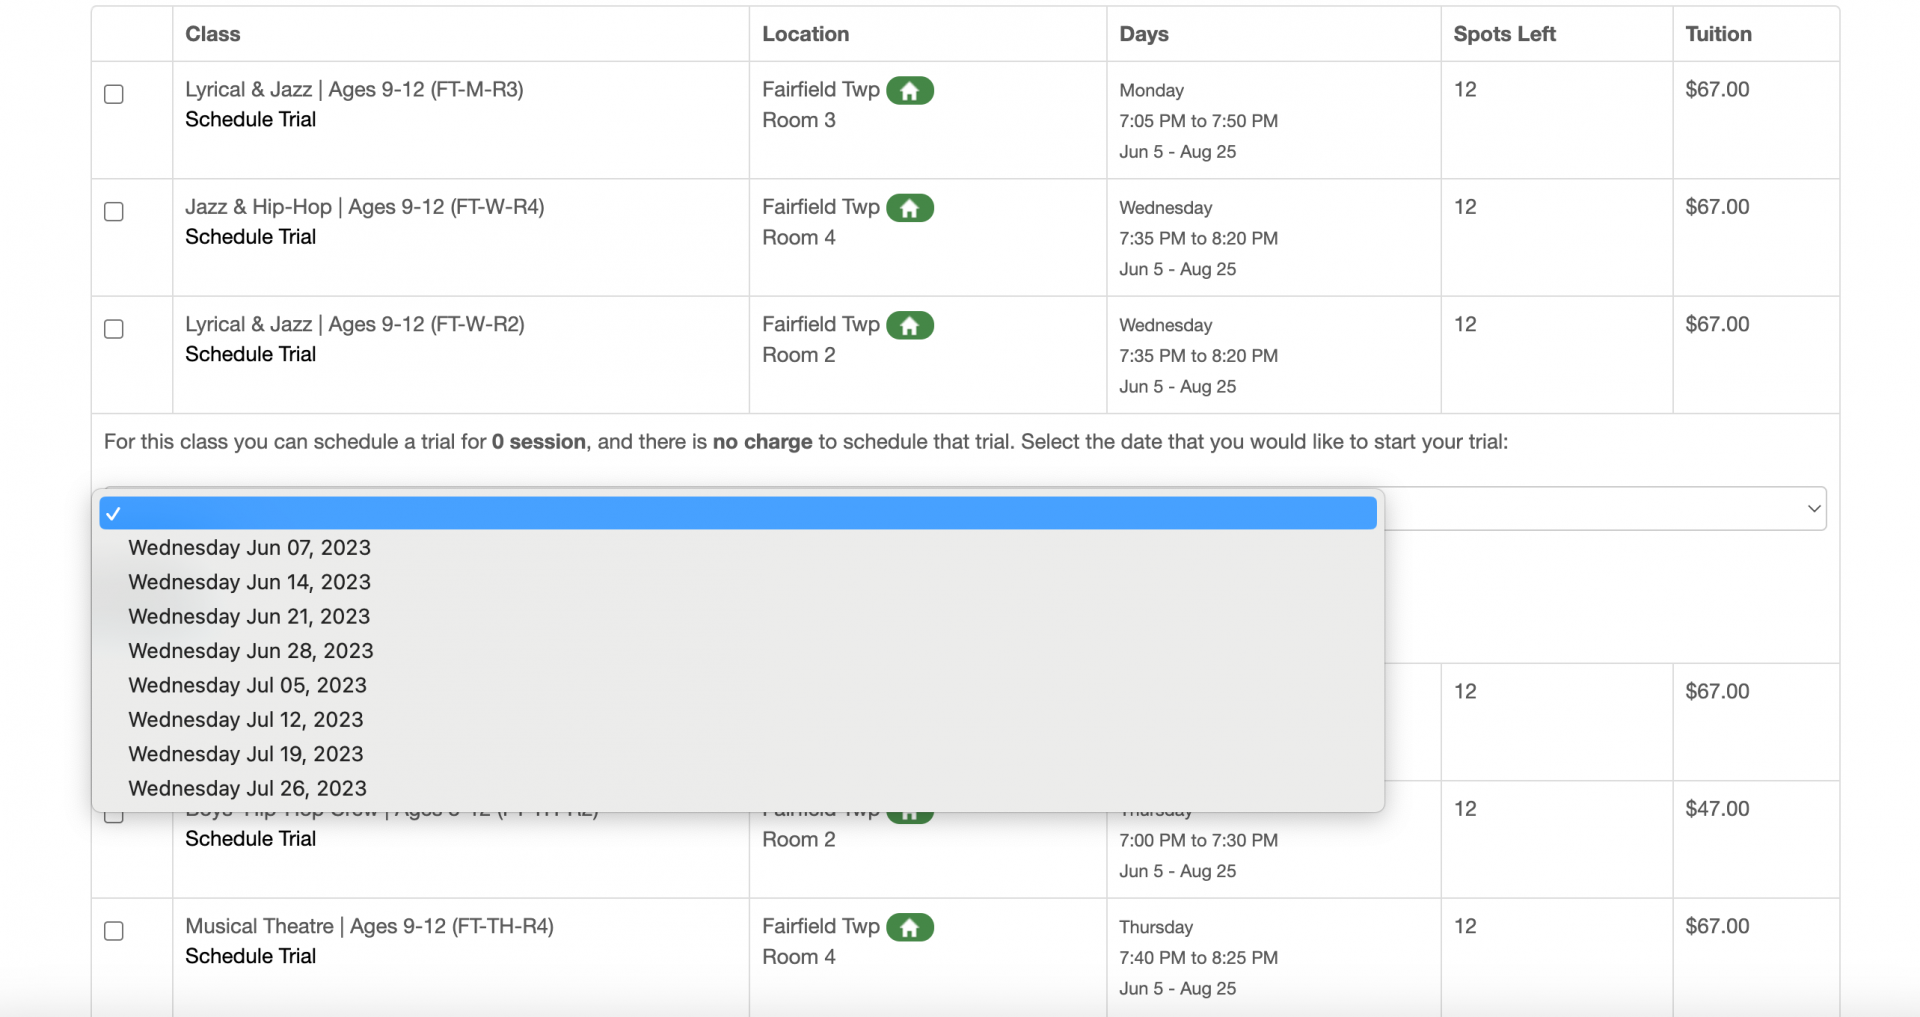Click the Location column header

(805, 34)
